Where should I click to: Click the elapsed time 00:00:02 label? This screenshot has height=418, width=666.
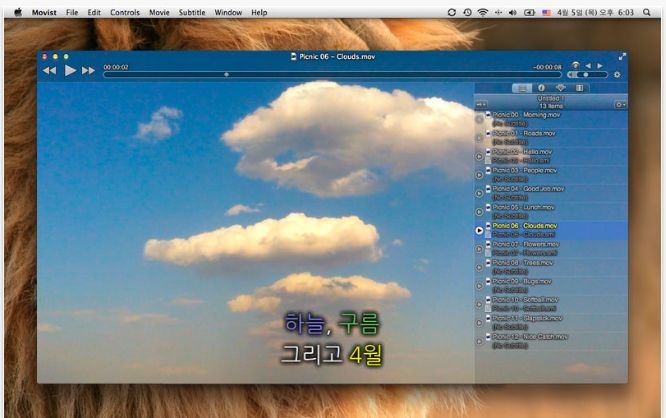pos(116,67)
